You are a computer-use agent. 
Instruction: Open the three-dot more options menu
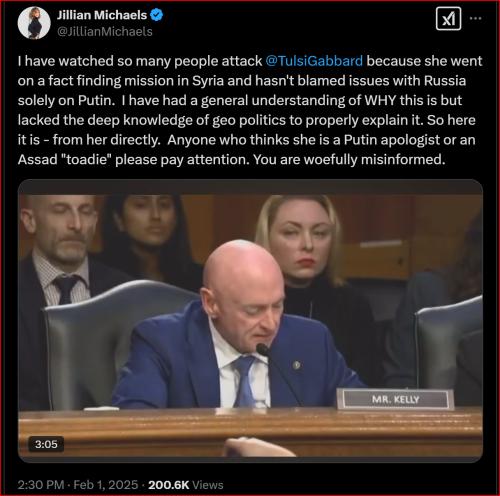point(475,18)
